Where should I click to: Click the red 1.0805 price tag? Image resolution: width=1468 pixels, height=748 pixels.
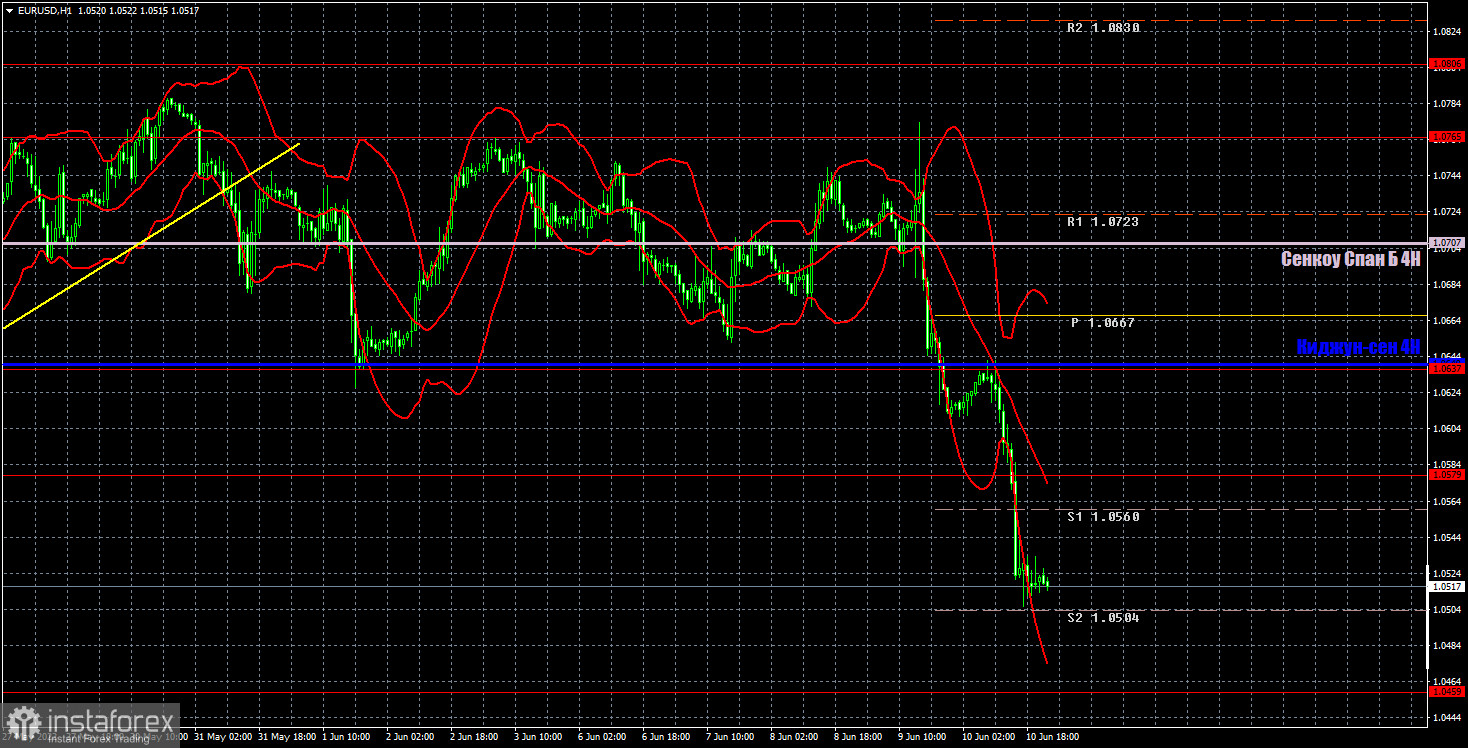1447,64
